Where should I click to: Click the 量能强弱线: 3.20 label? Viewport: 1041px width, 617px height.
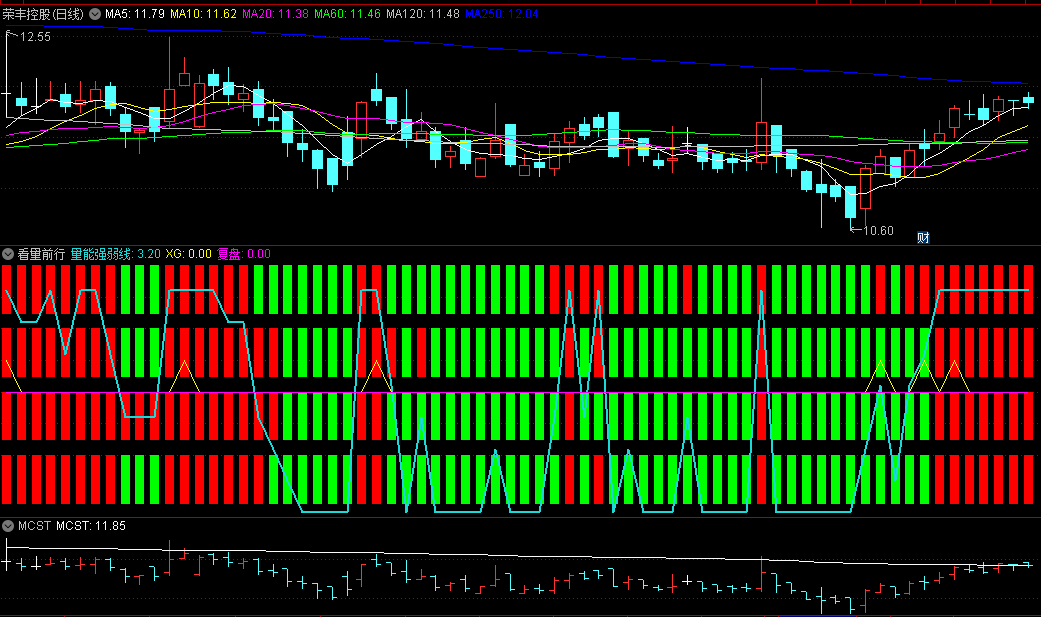tap(116, 254)
